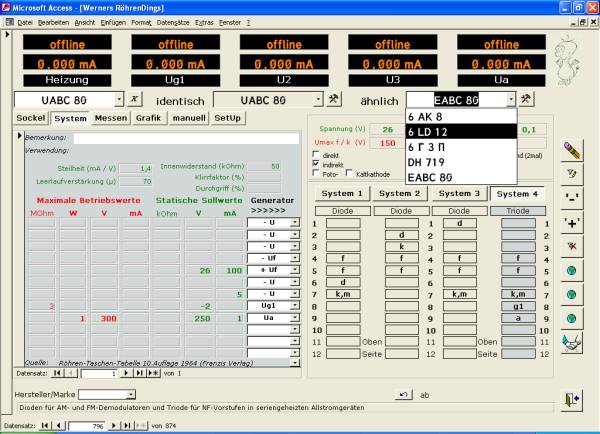Choose '6 Г 3 П' from the dropdown list

(x=461, y=147)
